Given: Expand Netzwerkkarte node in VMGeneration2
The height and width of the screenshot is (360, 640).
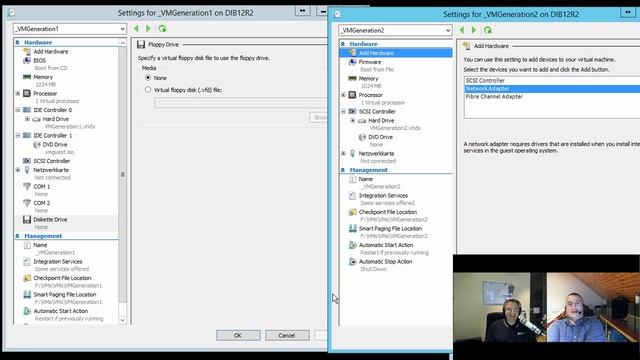Looking at the screenshot, I should pos(343,153).
